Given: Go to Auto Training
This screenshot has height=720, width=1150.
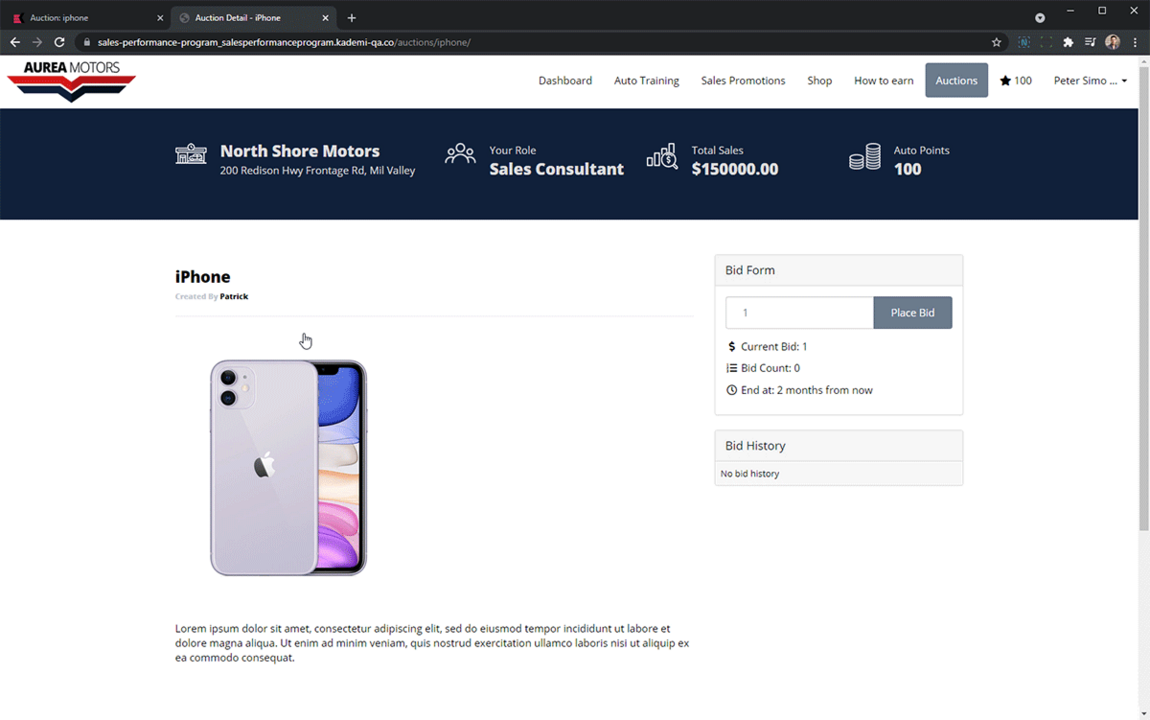Looking at the screenshot, I should pos(646,81).
